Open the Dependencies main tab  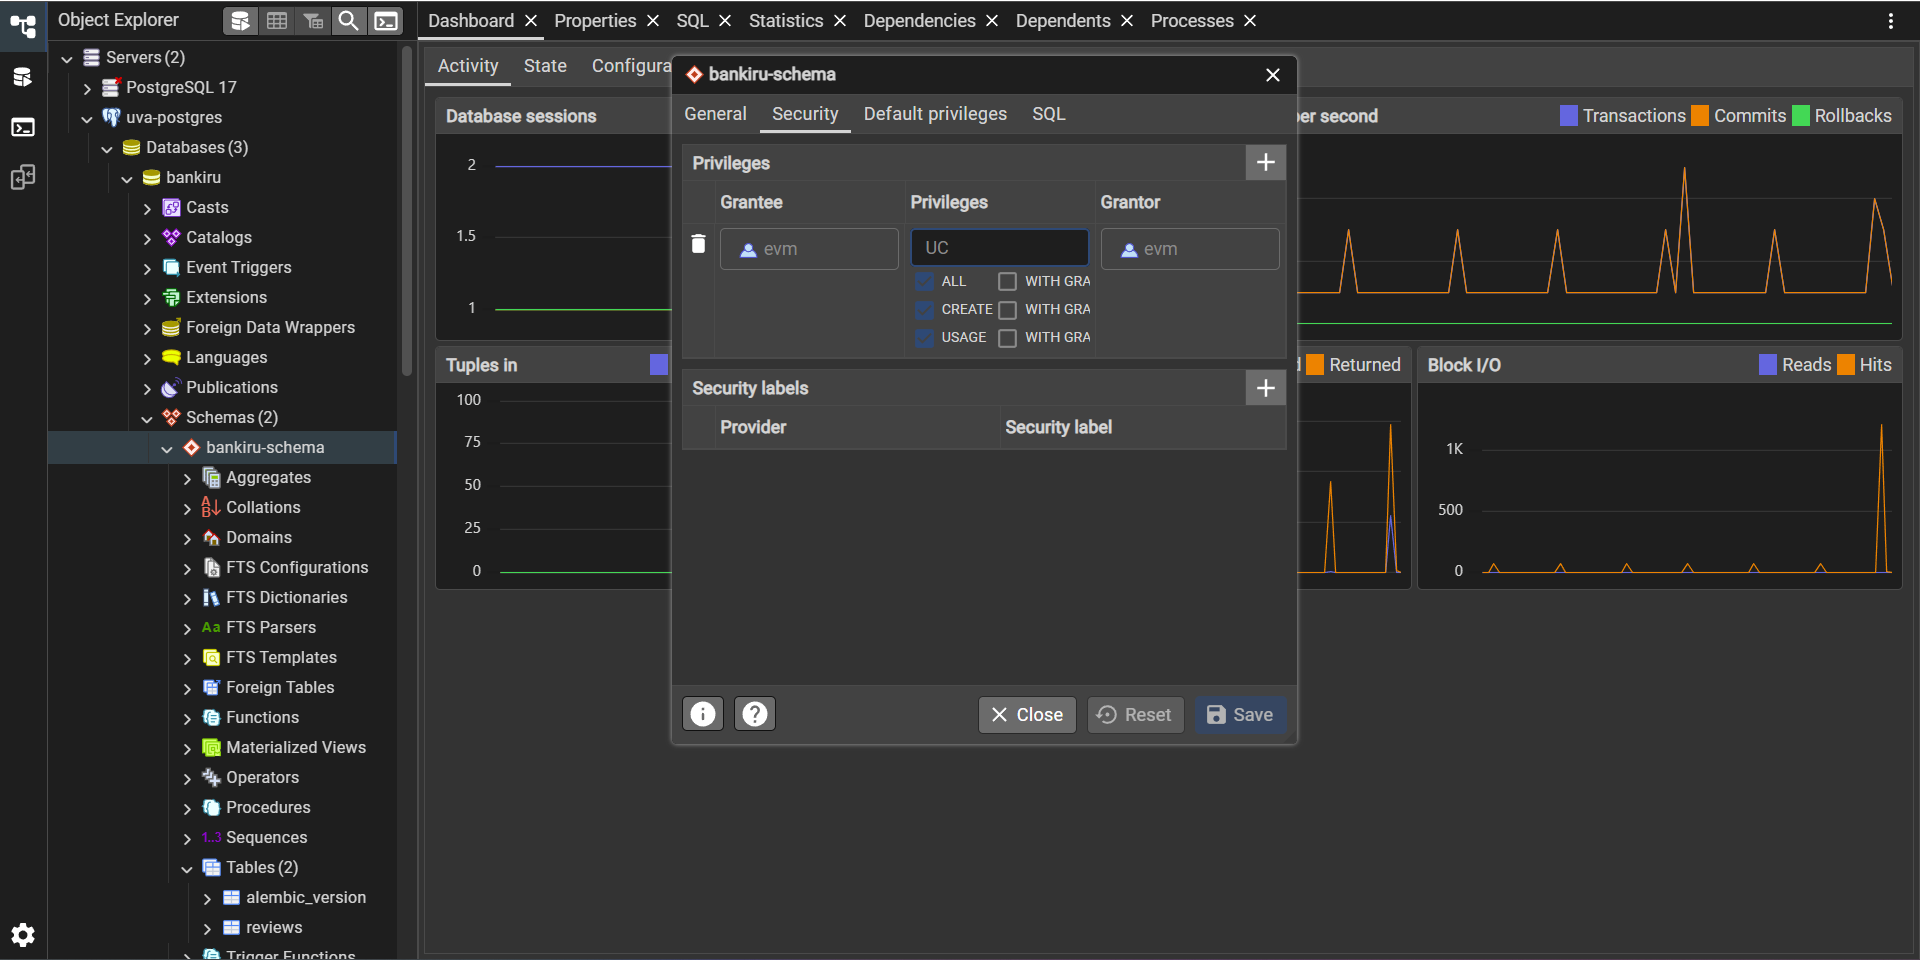[919, 21]
